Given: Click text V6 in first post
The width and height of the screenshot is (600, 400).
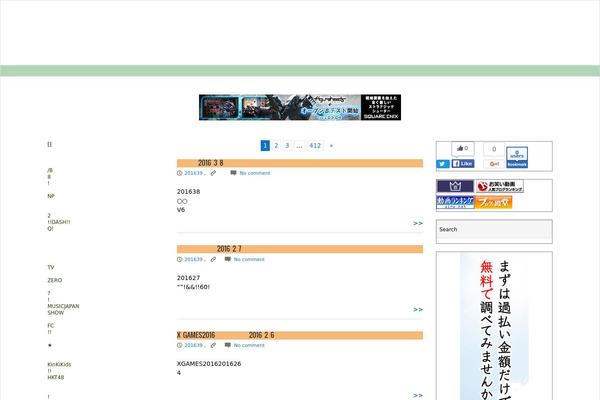Looking at the screenshot, I should point(181,210).
